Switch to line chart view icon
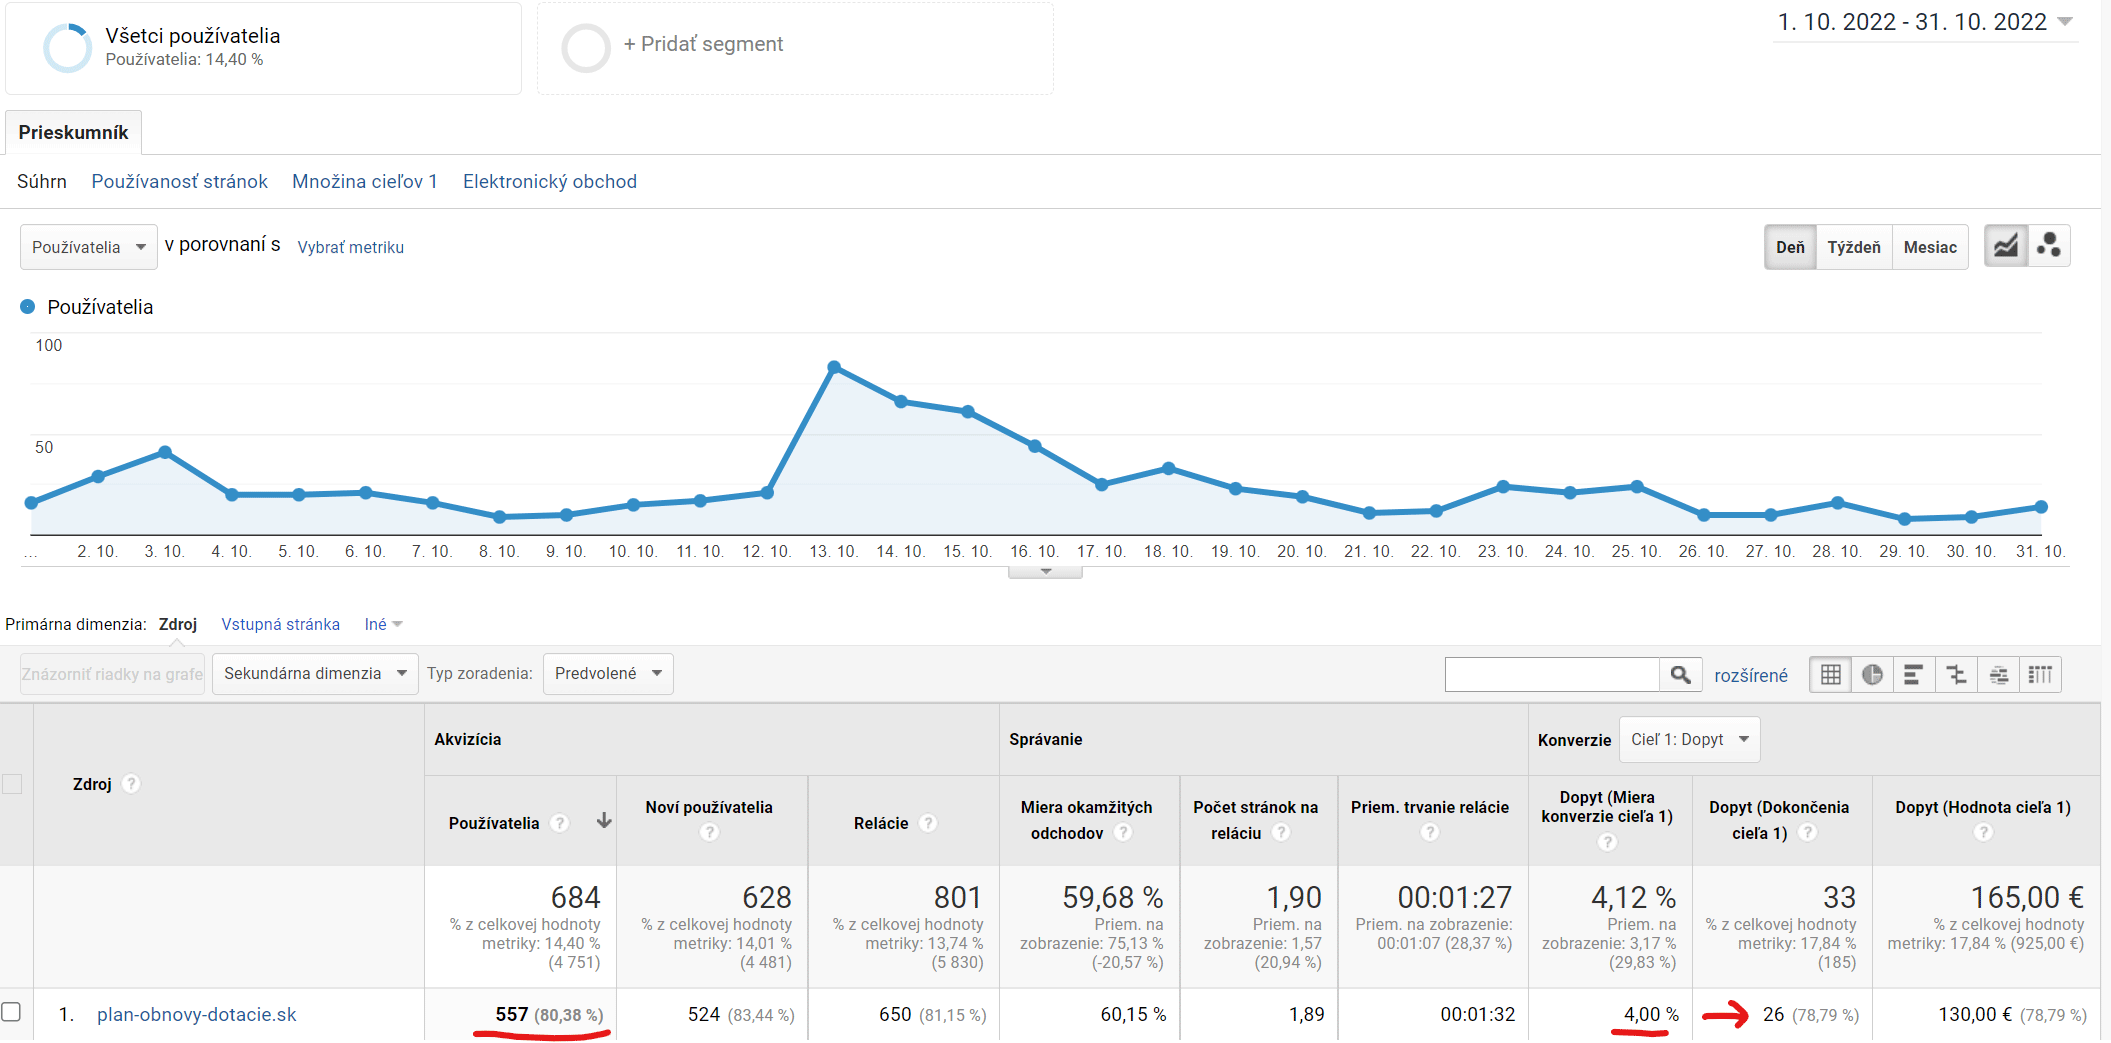 [2005, 246]
